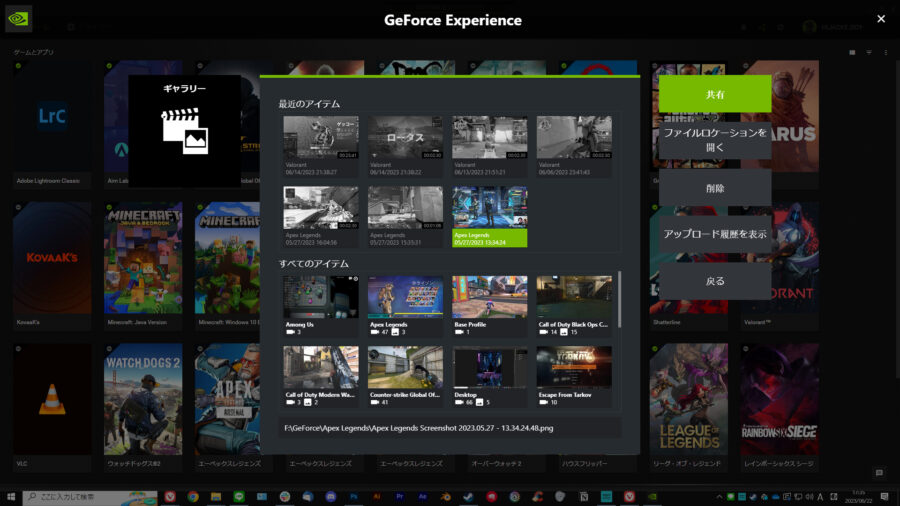
Task: Open Steam from taskbar
Action: (x=468, y=497)
